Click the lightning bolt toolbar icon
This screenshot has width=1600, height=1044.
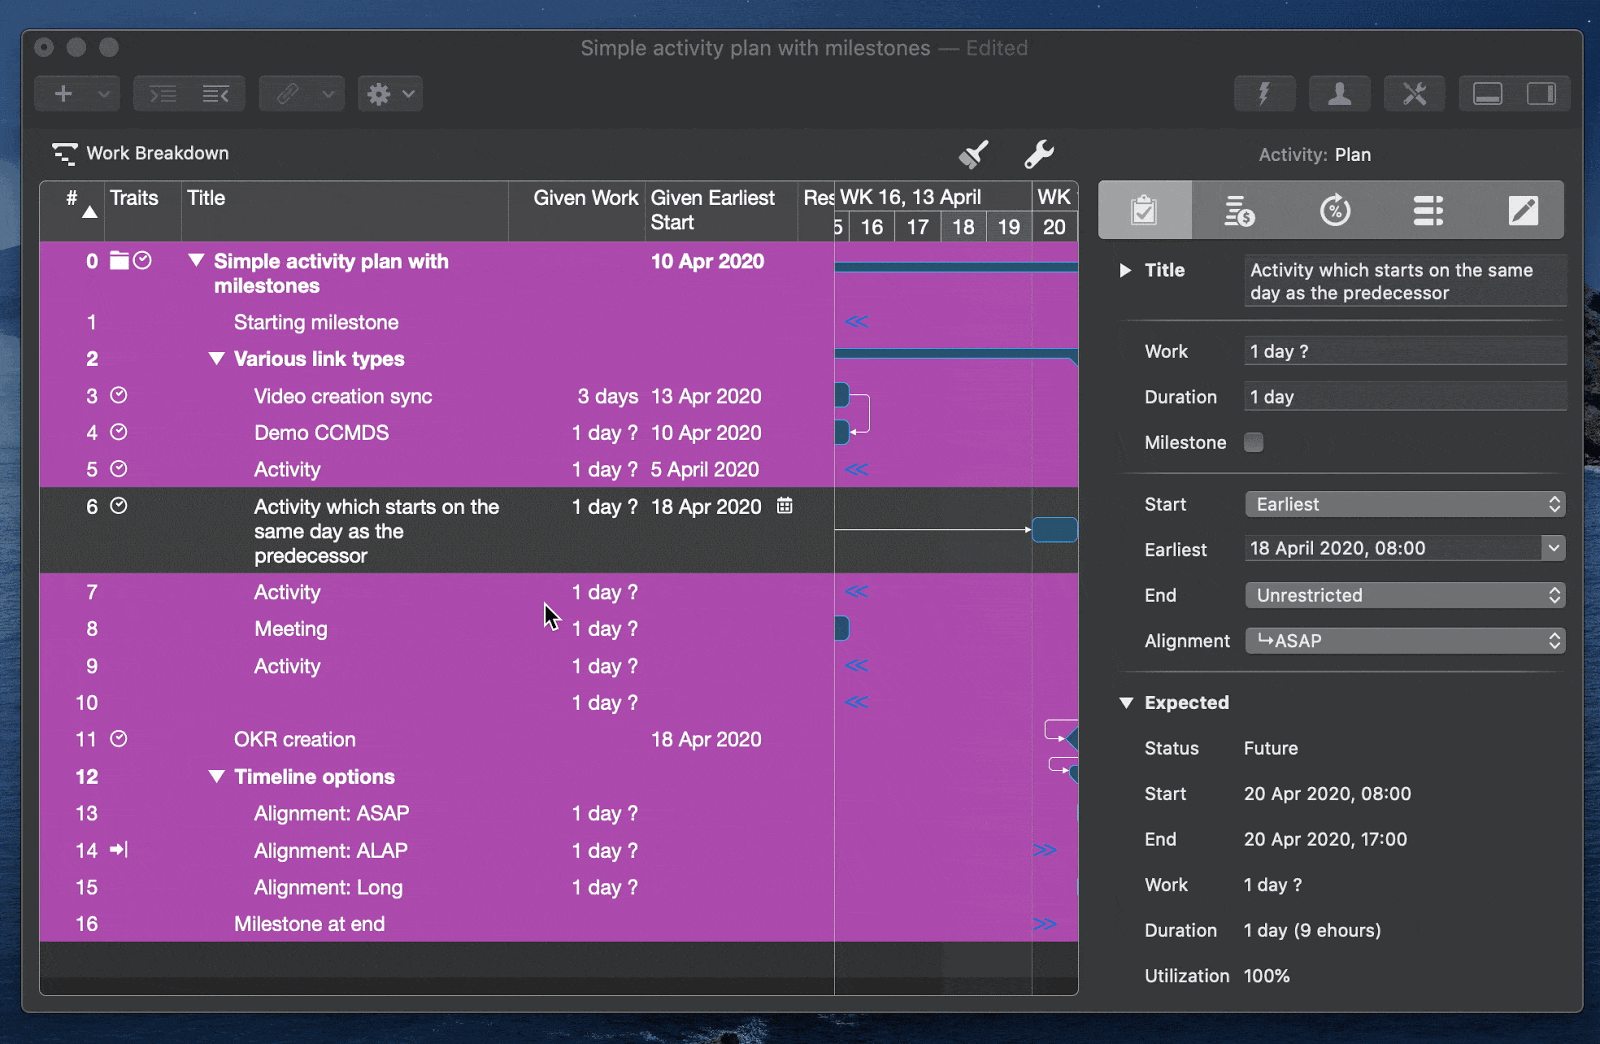[x=1265, y=94]
